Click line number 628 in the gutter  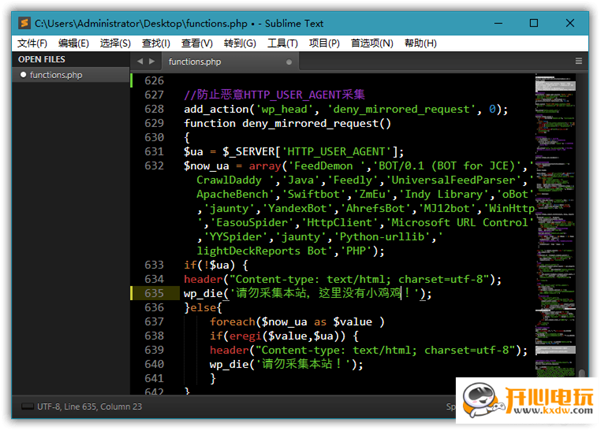pyautogui.click(x=154, y=109)
